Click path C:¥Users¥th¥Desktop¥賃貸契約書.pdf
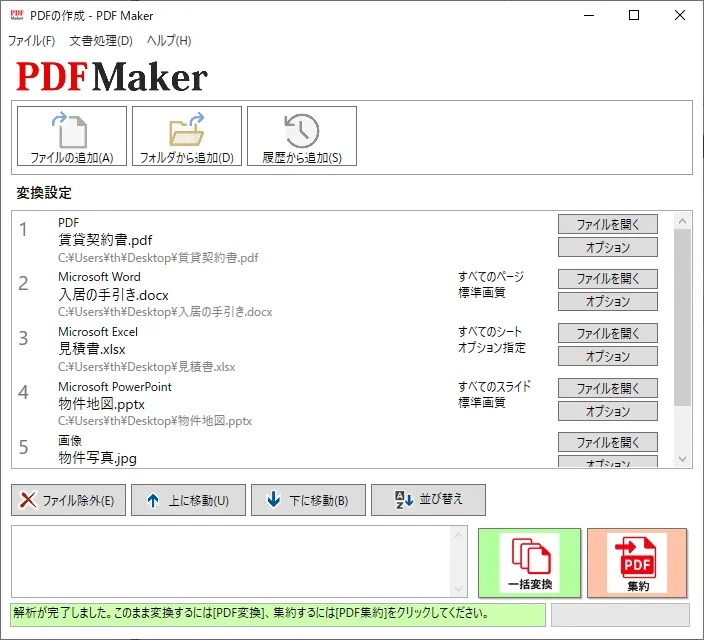This screenshot has height=640, width=704. [x=158, y=258]
